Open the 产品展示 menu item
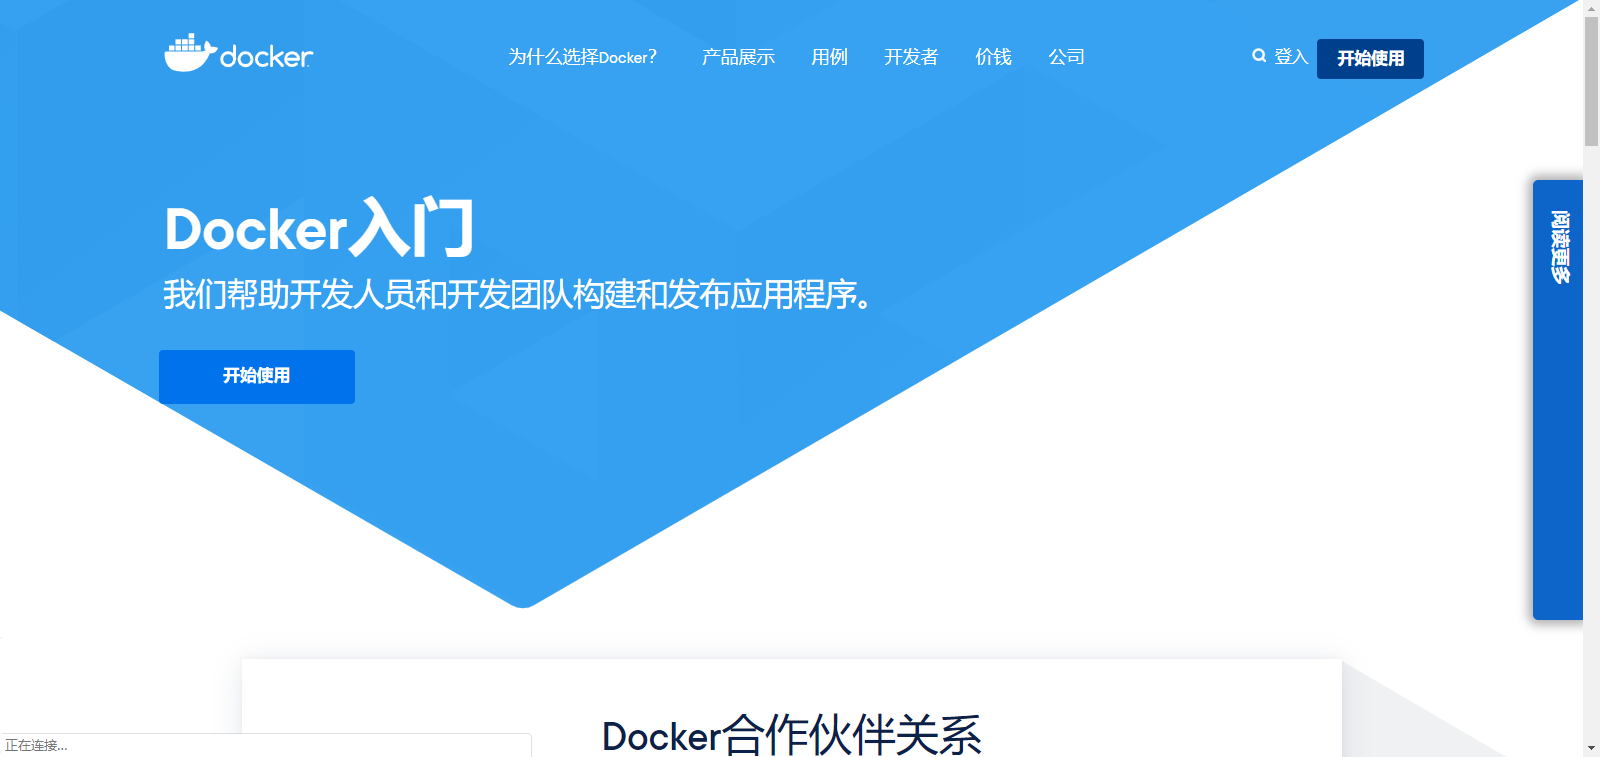The height and width of the screenshot is (757, 1600). pos(738,57)
